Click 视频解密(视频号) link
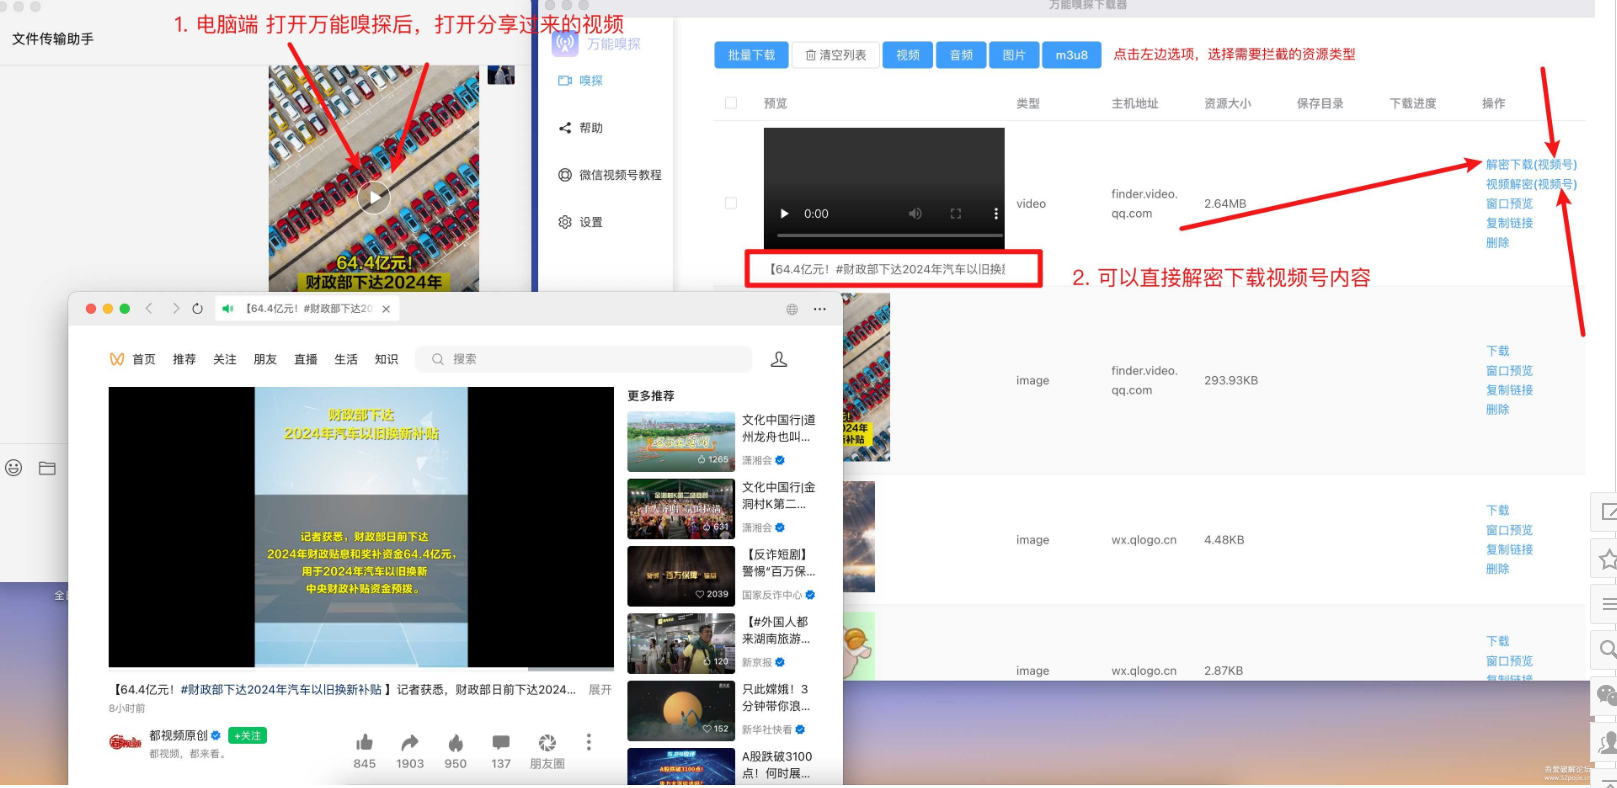 point(1531,185)
